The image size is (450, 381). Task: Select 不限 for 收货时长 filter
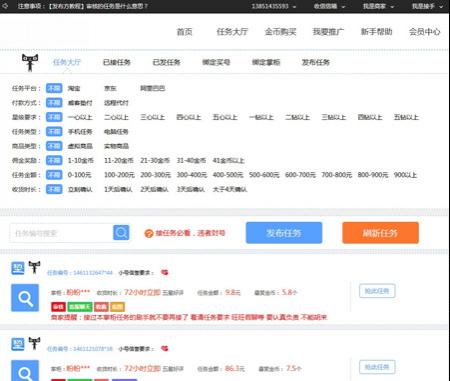(x=54, y=189)
